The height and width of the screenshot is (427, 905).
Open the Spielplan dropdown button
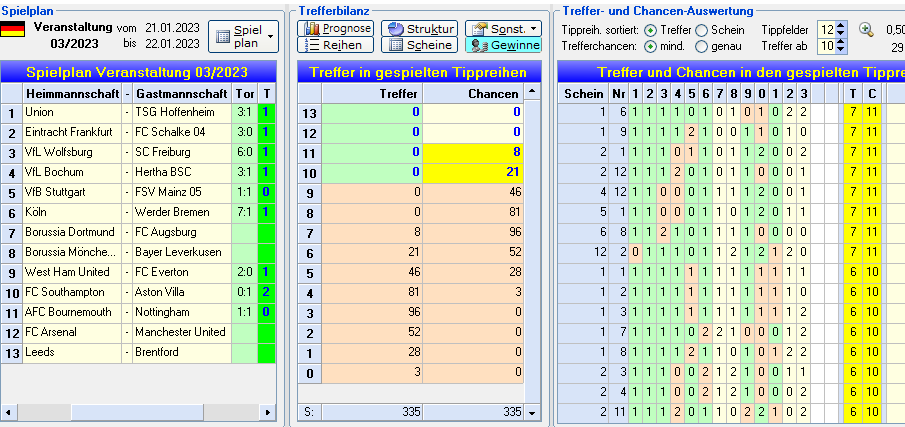tap(243, 36)
